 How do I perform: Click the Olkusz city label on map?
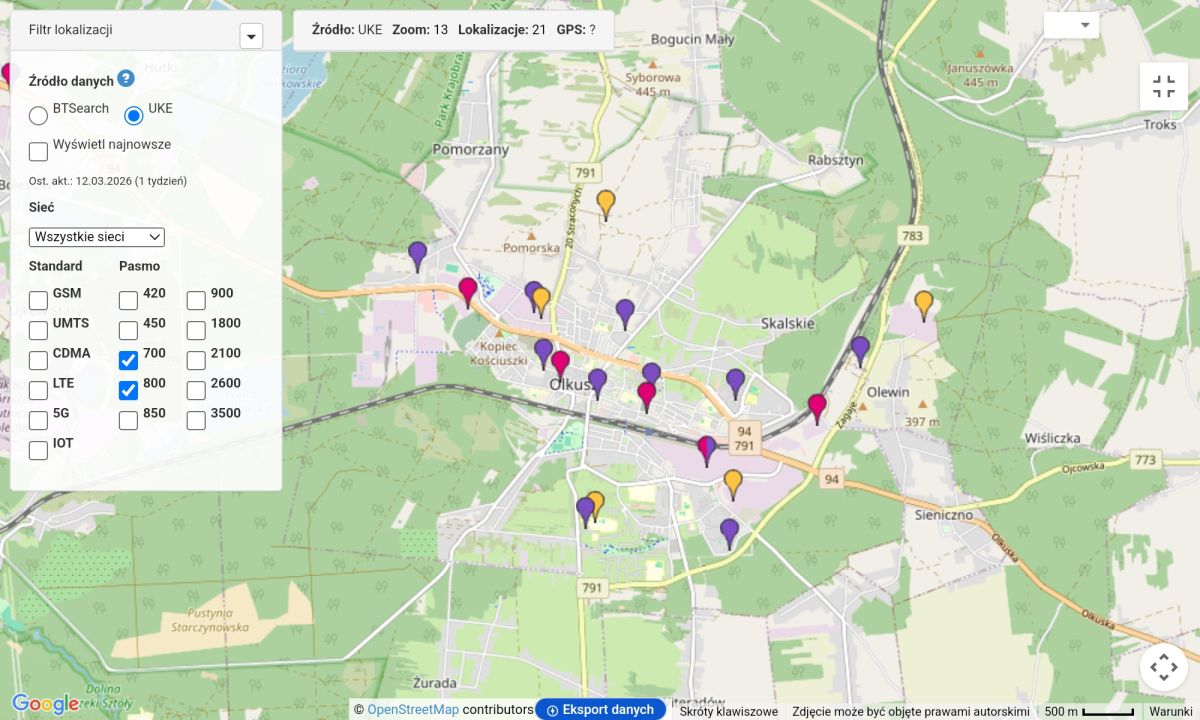(573, 385)
